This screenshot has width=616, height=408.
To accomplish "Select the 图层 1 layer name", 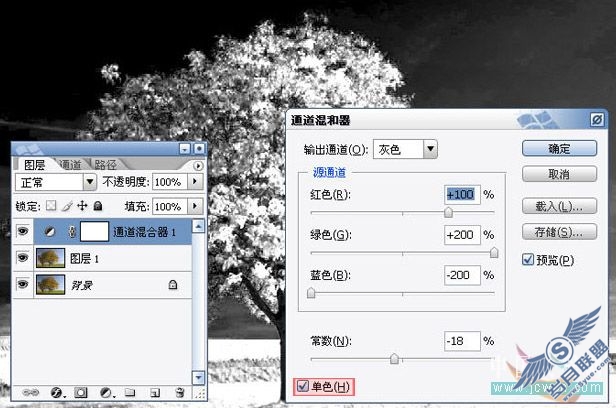I will tap(84, 258).
